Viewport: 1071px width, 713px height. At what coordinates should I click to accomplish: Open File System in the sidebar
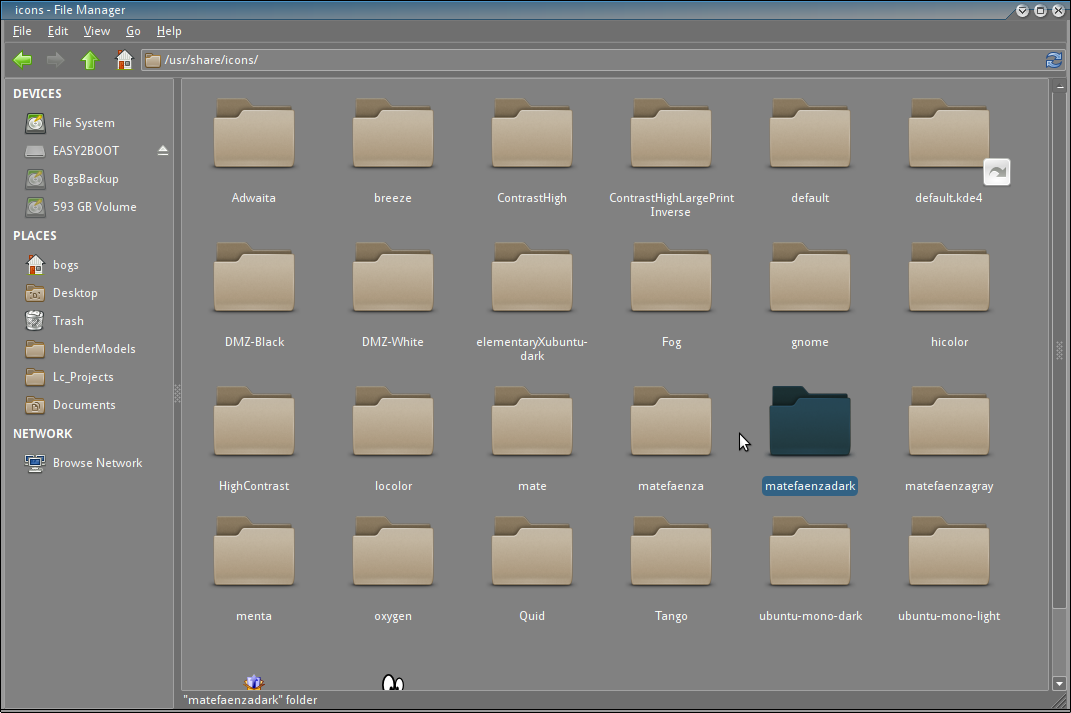[83, 123]
